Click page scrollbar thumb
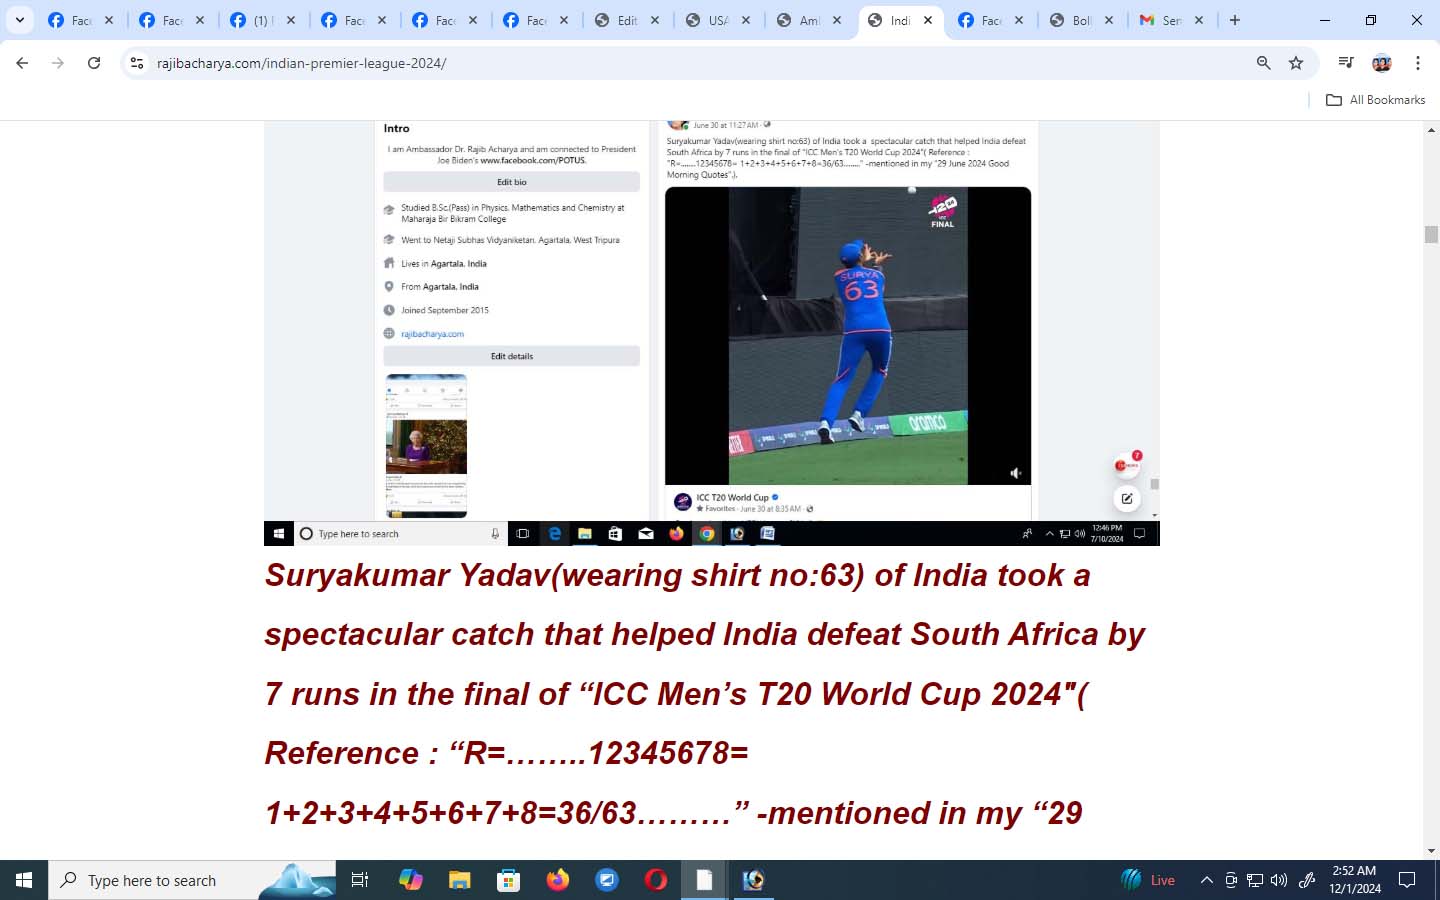 point(1431,234)
